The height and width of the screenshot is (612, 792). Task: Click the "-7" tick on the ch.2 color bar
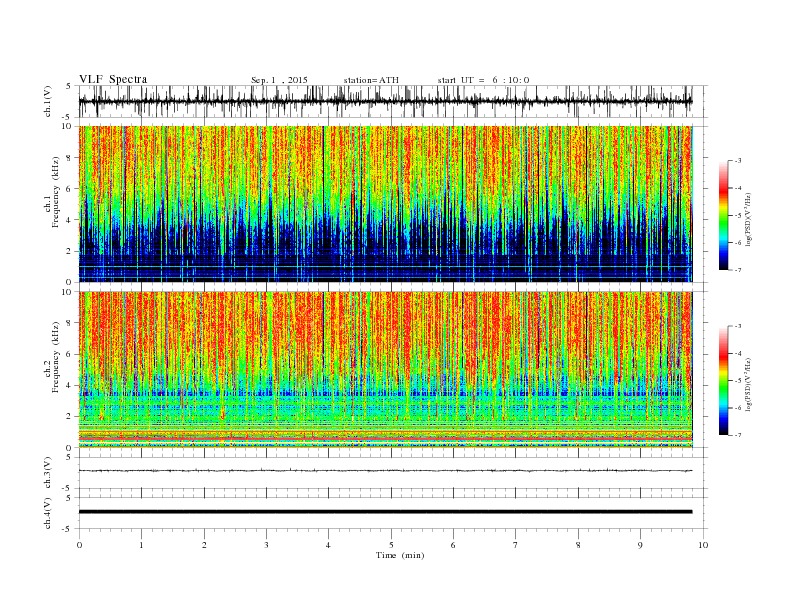738,435
